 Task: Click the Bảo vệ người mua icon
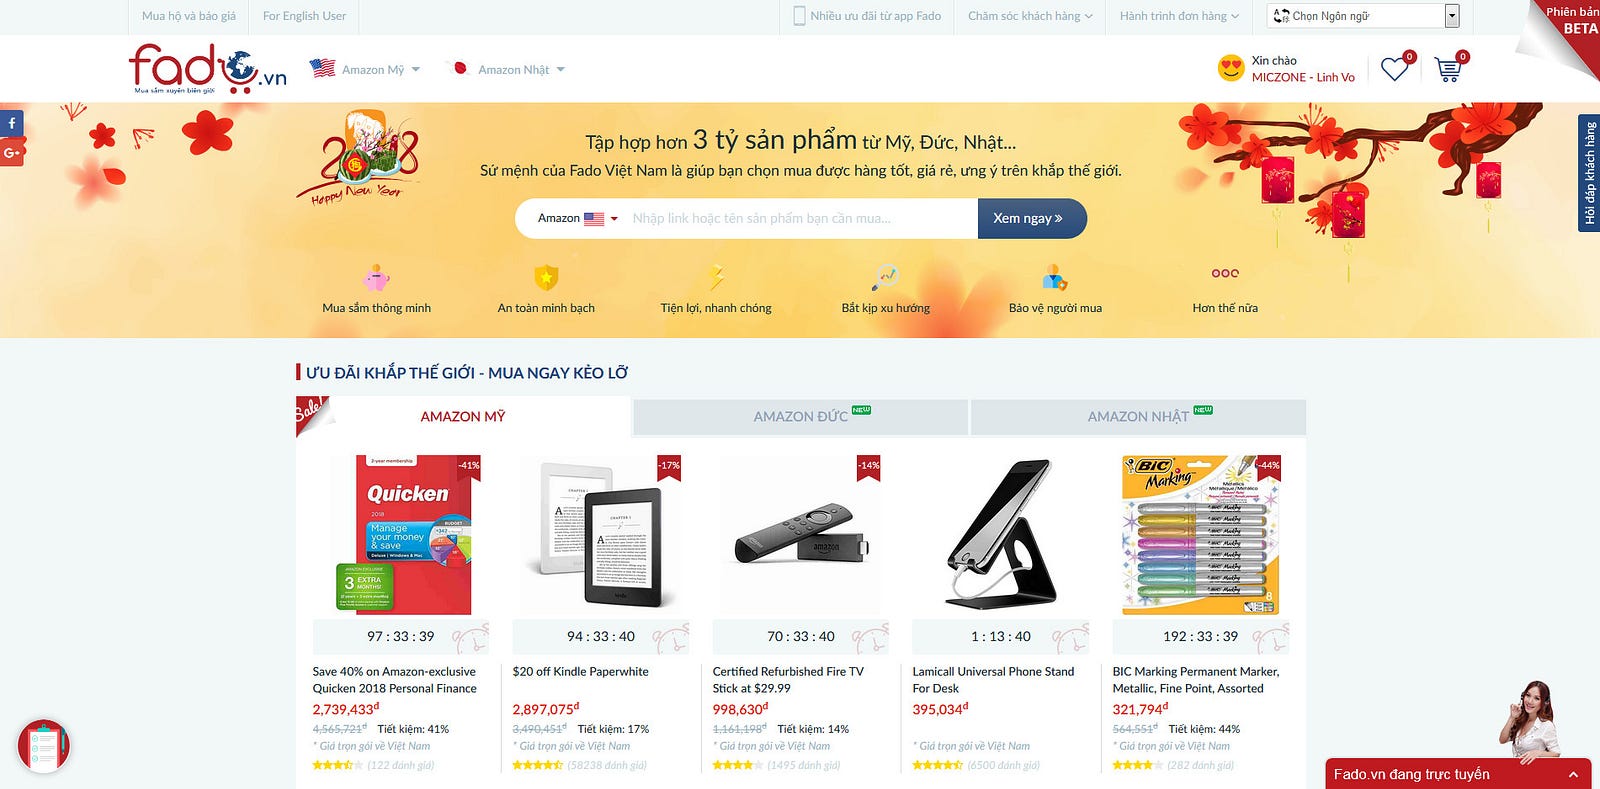click(1055, 277)
